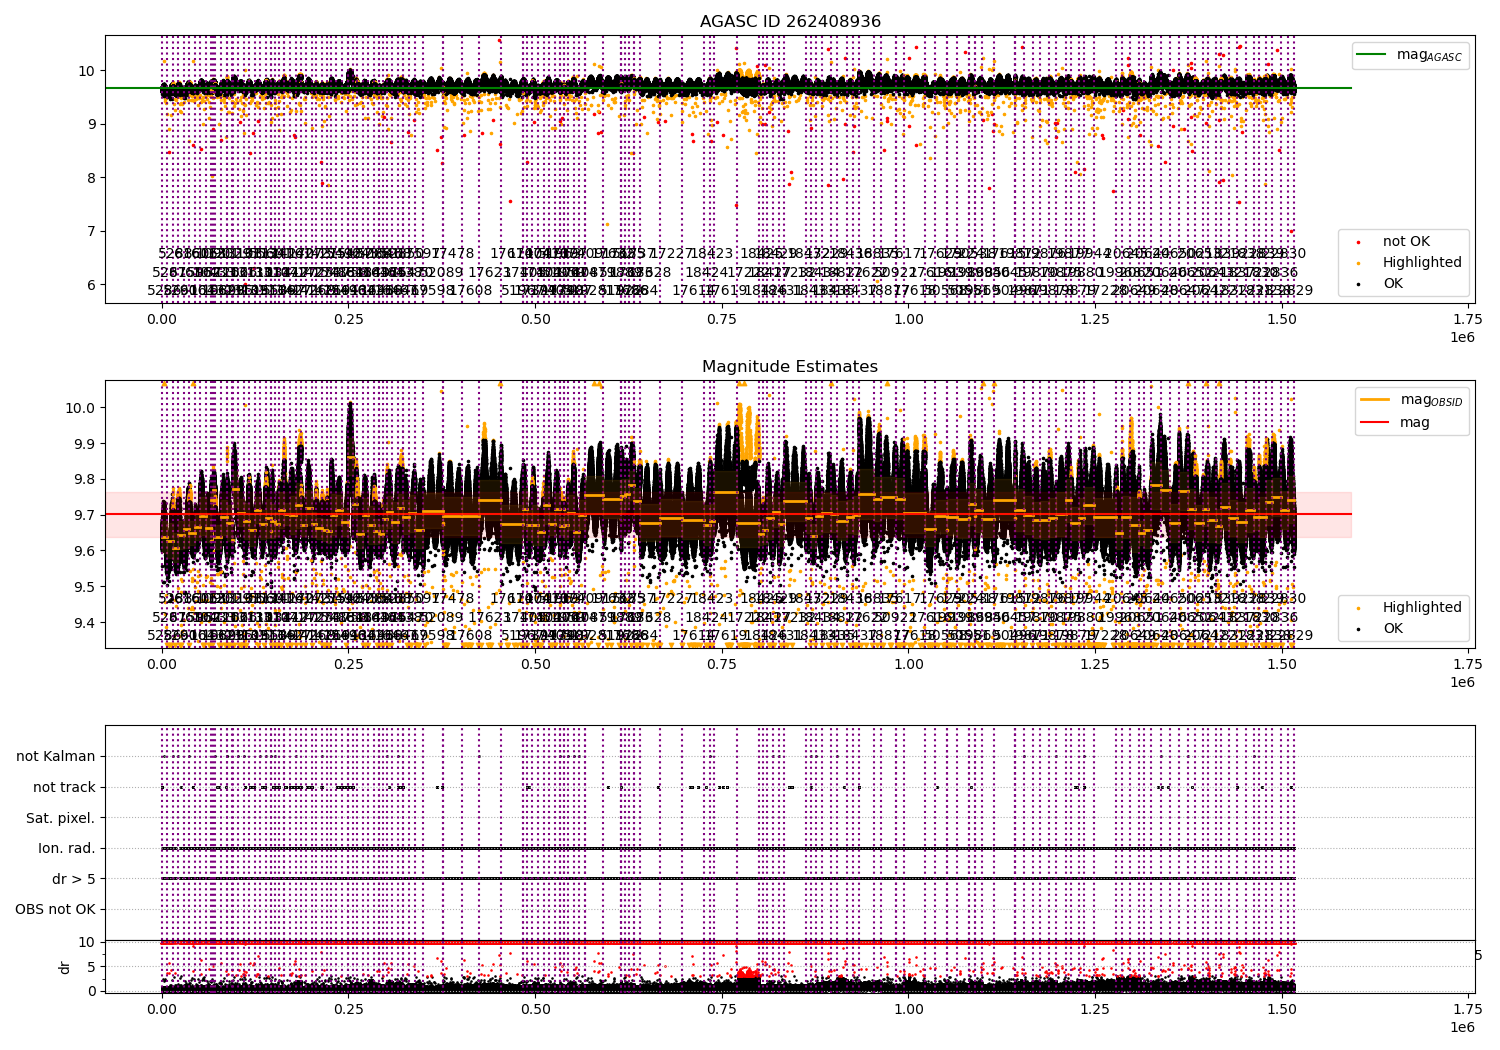The width and height of the screenshot is (1500, 1050).
Task: Click 'OK' entry in top plot legend
Action: point(1393,283)
